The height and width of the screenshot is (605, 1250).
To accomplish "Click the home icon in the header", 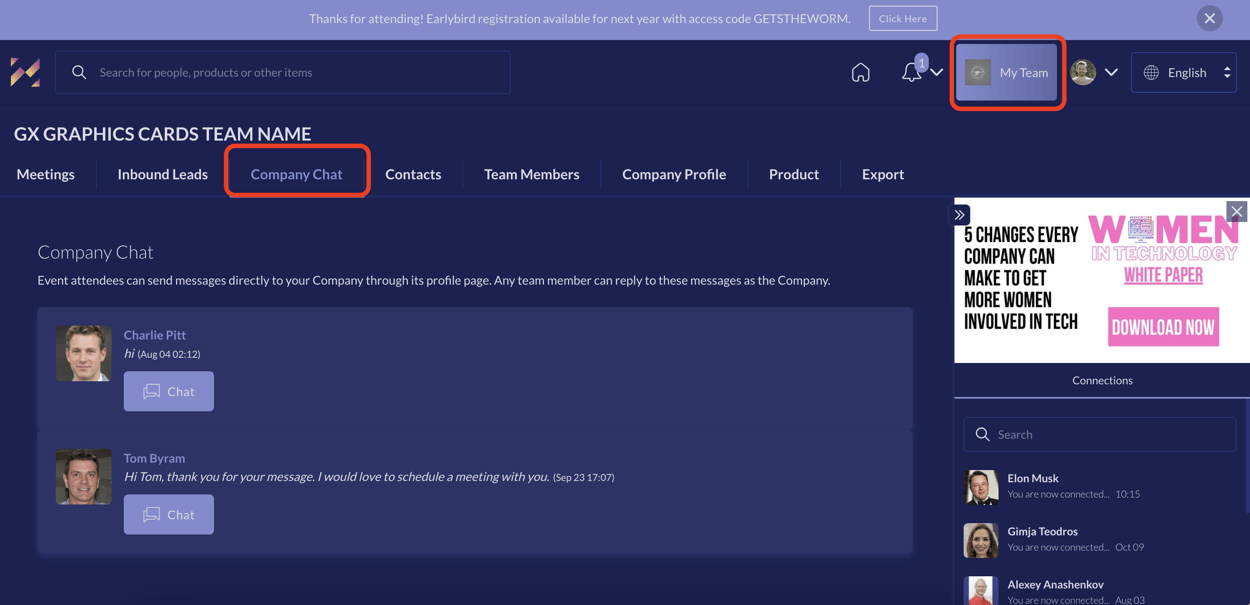I will click(x=860, y=72).
